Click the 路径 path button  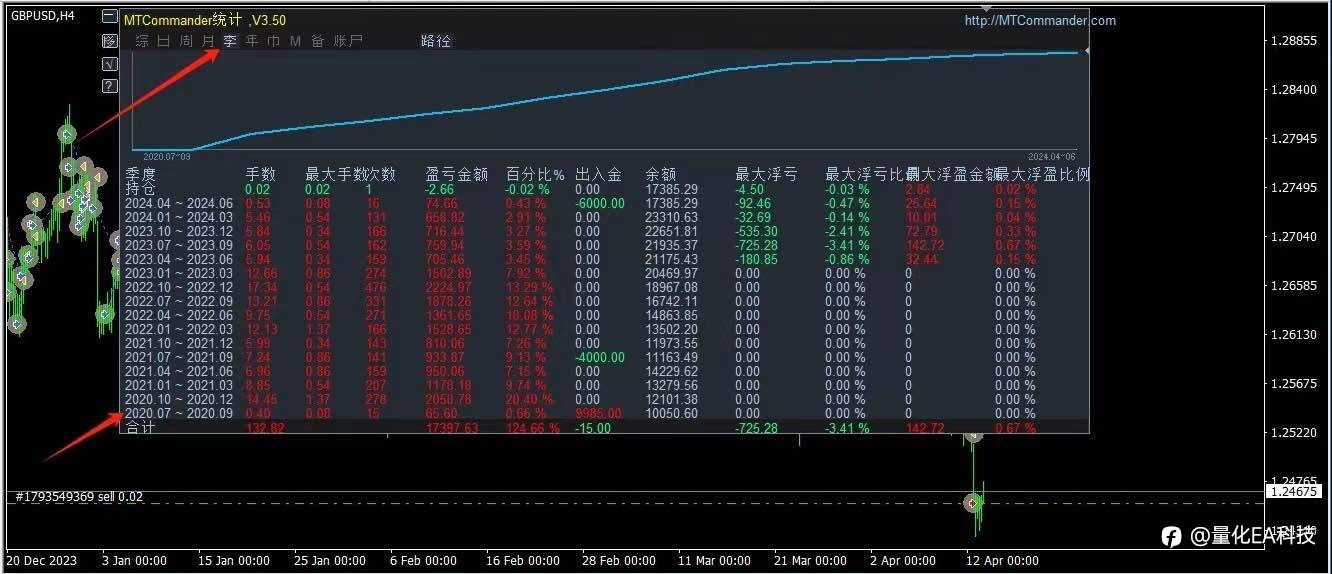click(436, 41)
